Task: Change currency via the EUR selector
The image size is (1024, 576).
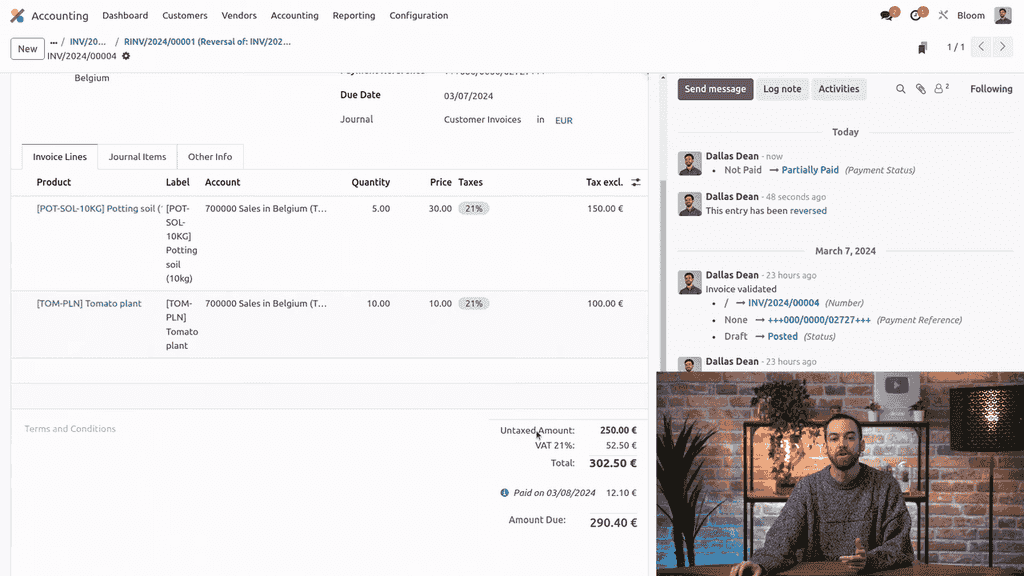Action: click(563, 120)
